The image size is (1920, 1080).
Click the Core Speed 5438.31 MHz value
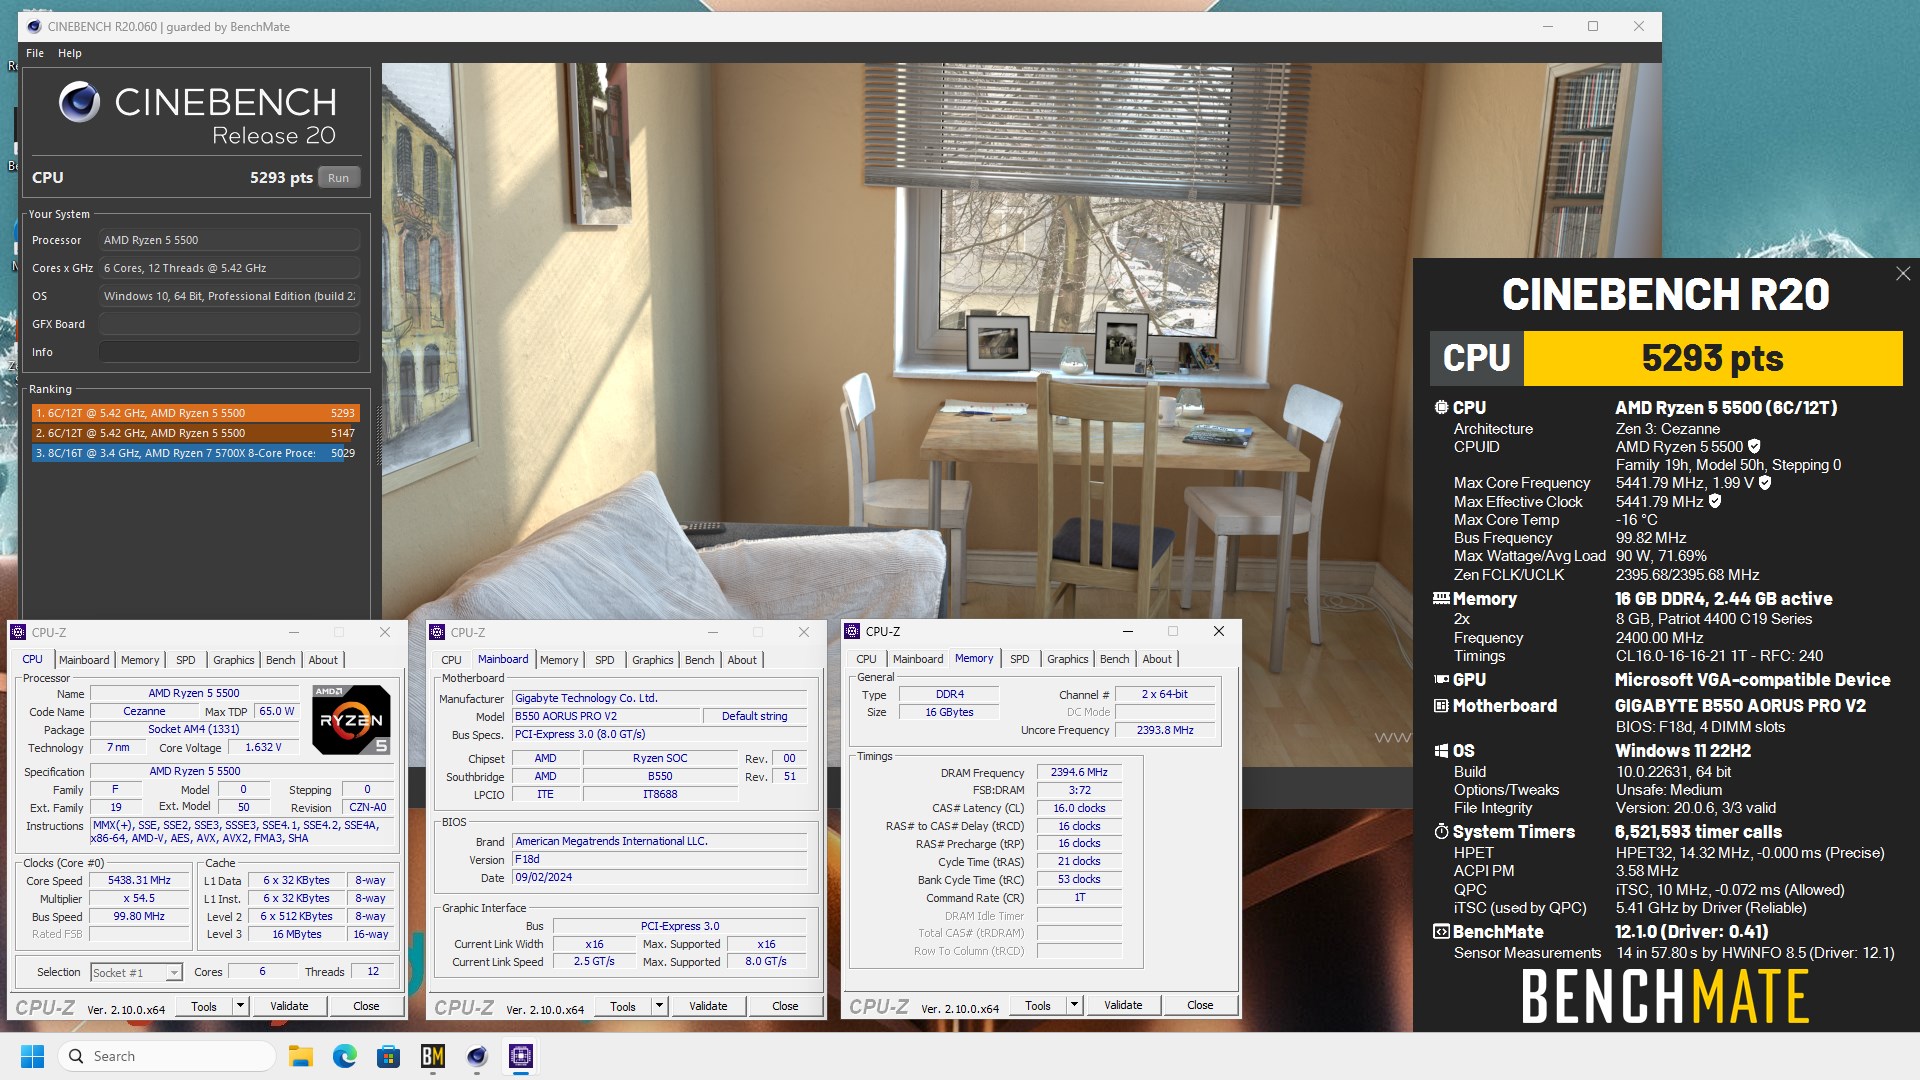click(x=139, y=881)
